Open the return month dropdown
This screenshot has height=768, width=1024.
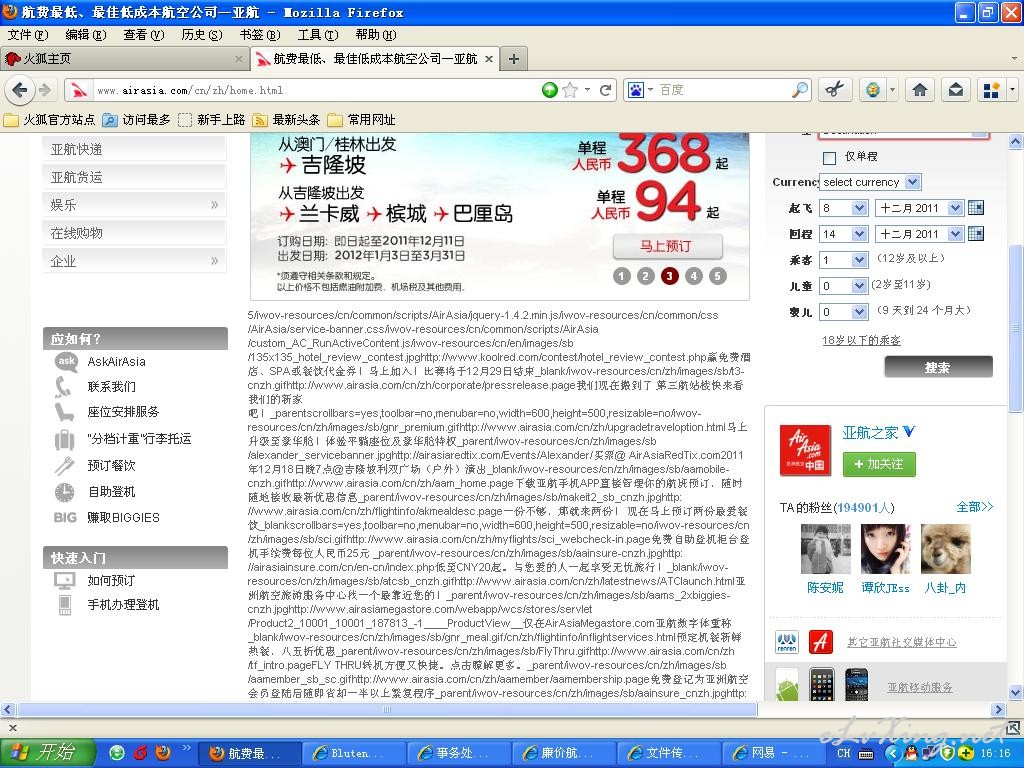click(919, 234)
